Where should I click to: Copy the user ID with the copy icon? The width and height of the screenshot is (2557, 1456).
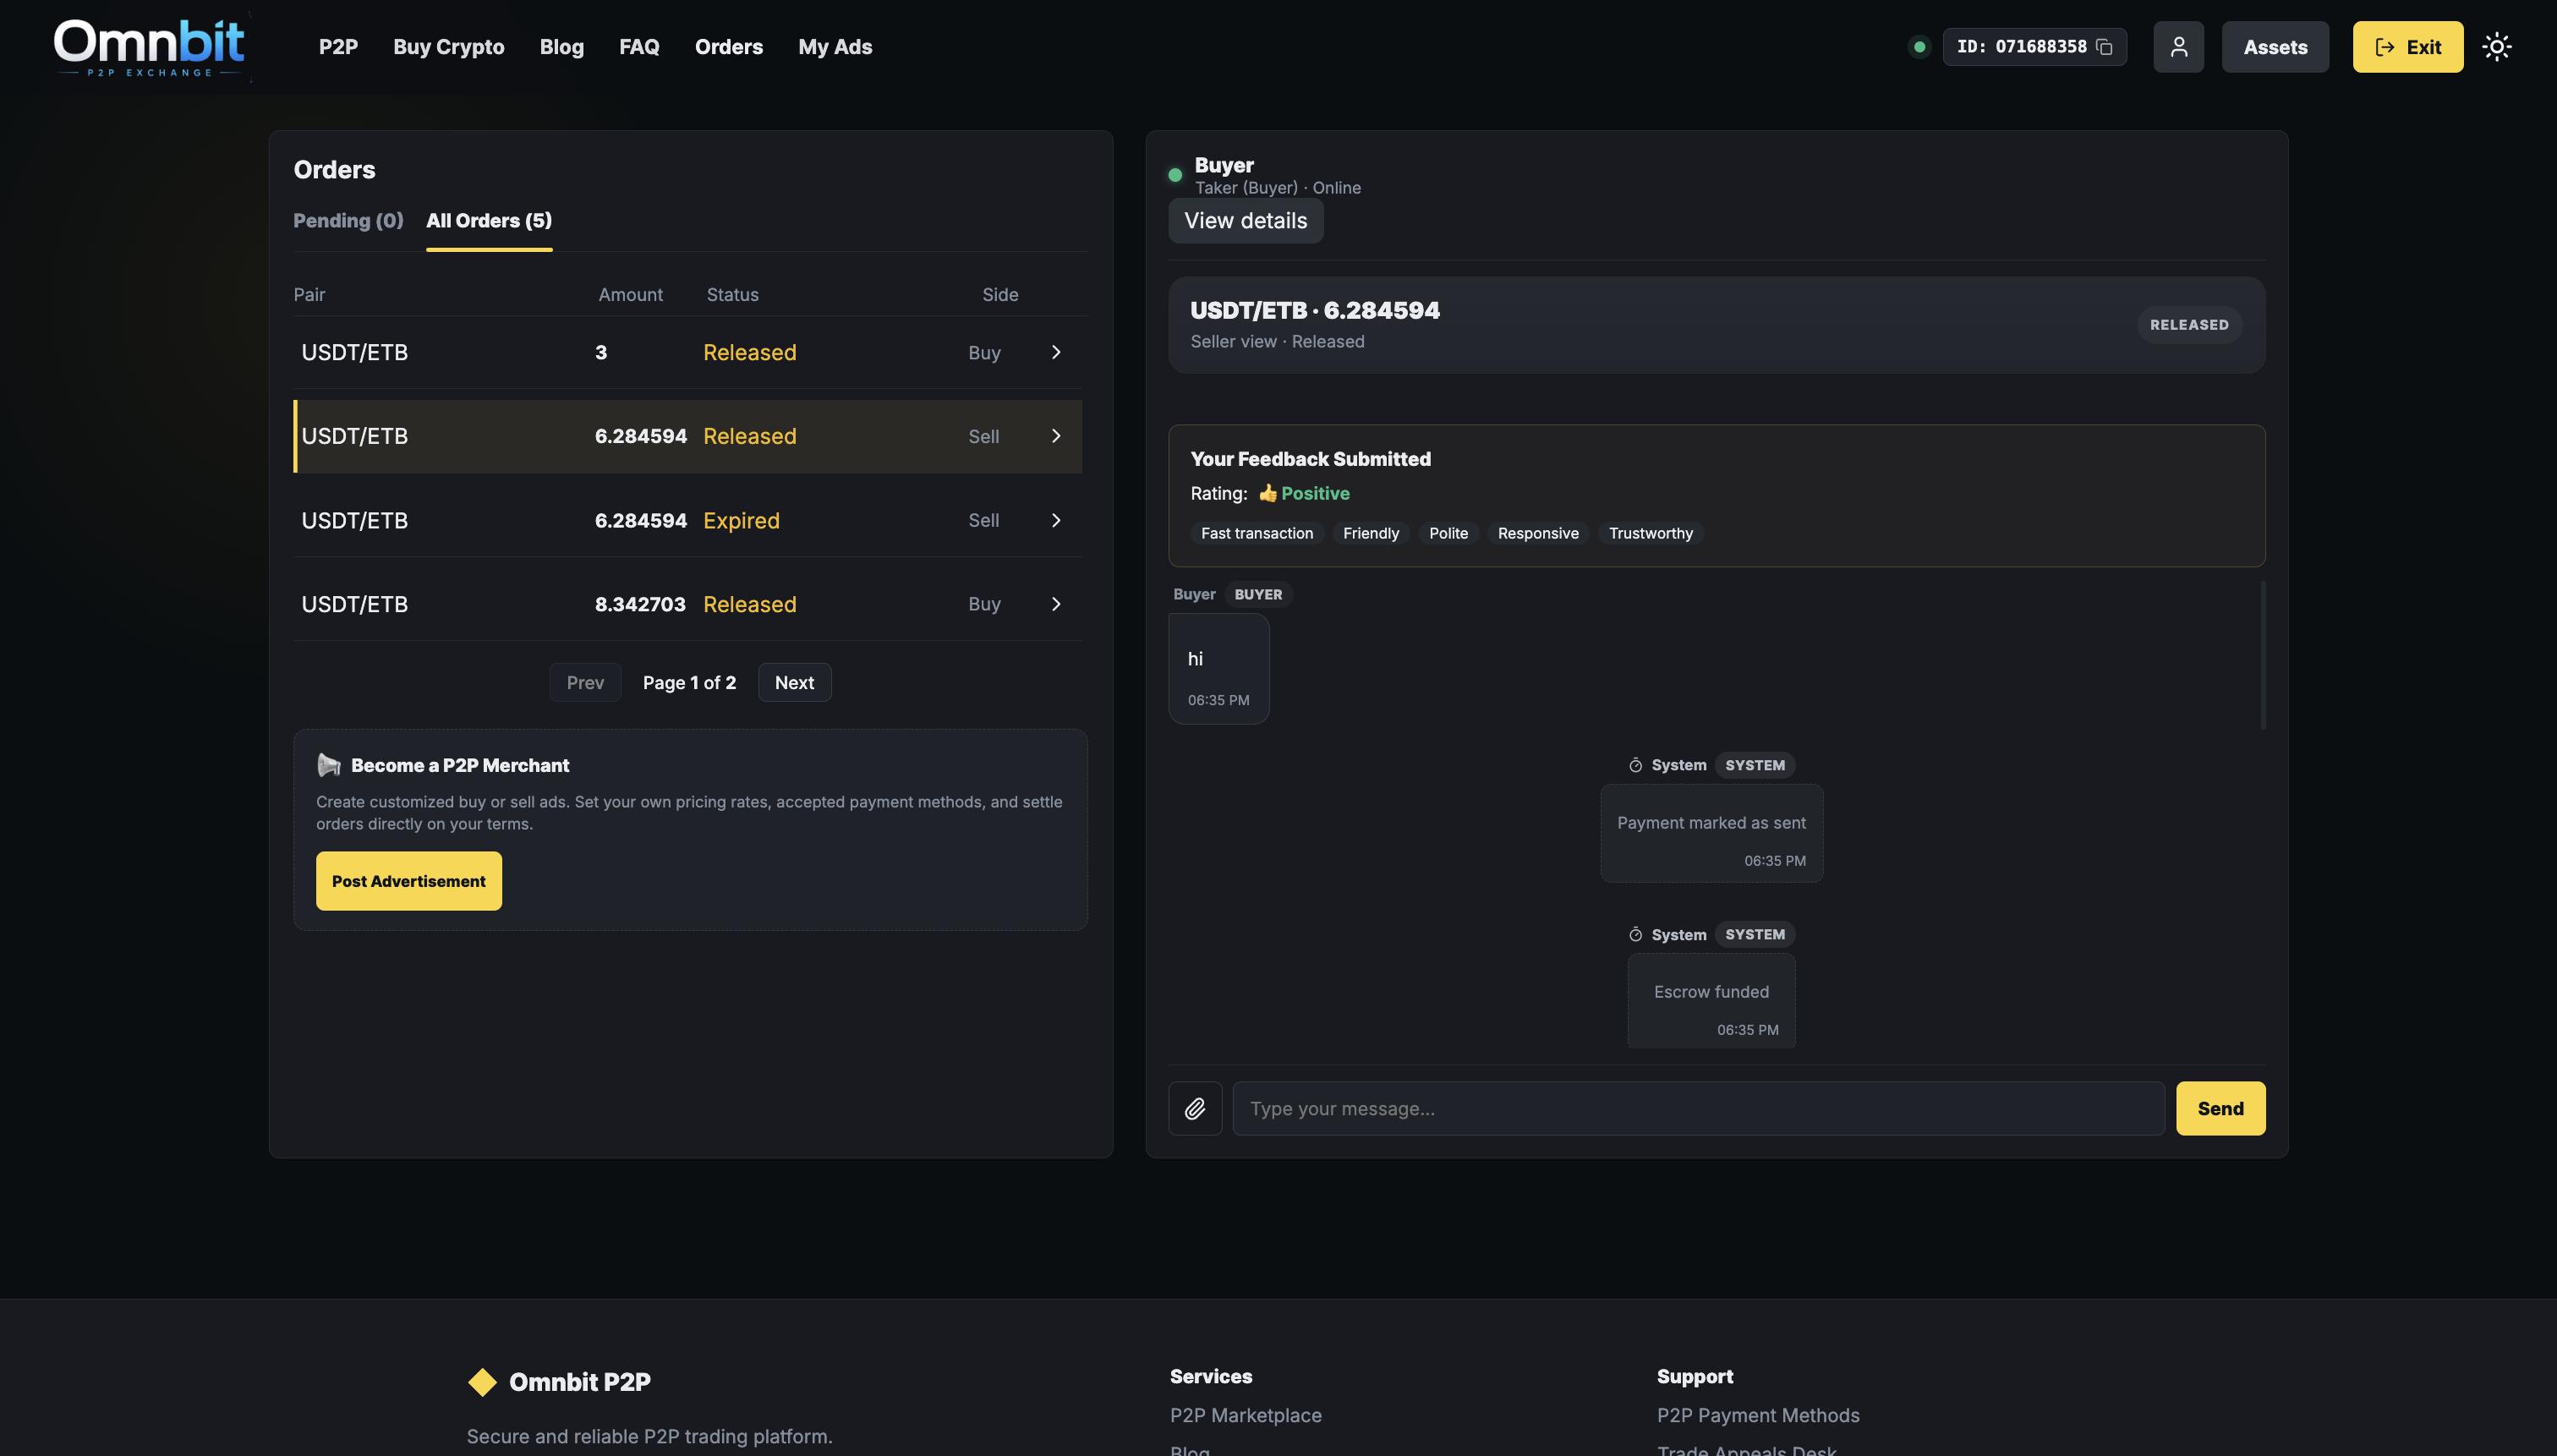[x=2104, y=47]
